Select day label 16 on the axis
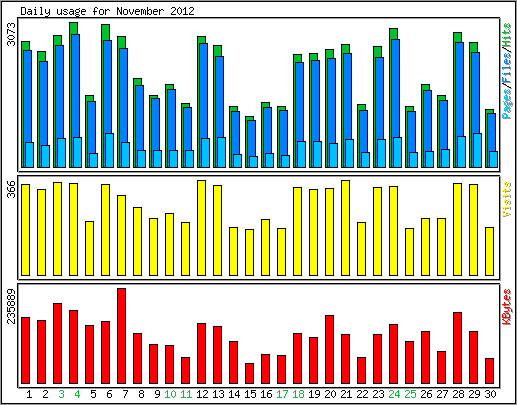Screen dimensions: 517x405 point(266,394)
